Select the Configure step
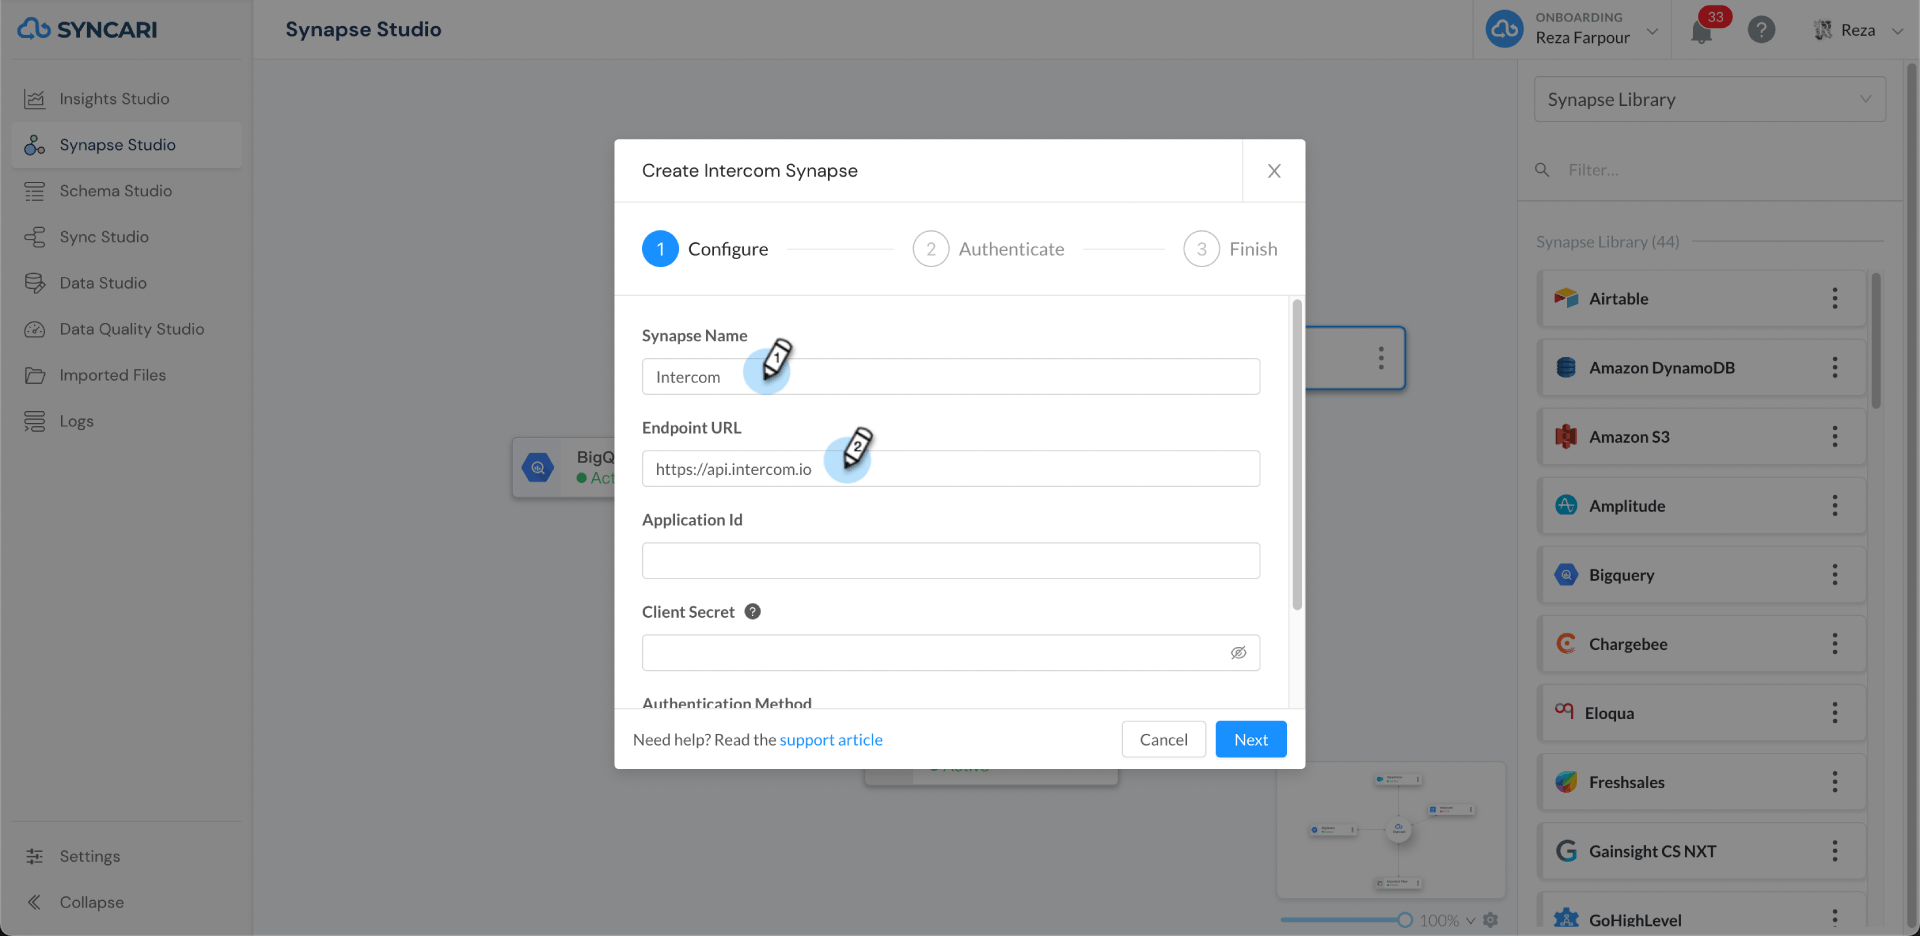Screen dimensions: 1920x936 click(705, 249)
